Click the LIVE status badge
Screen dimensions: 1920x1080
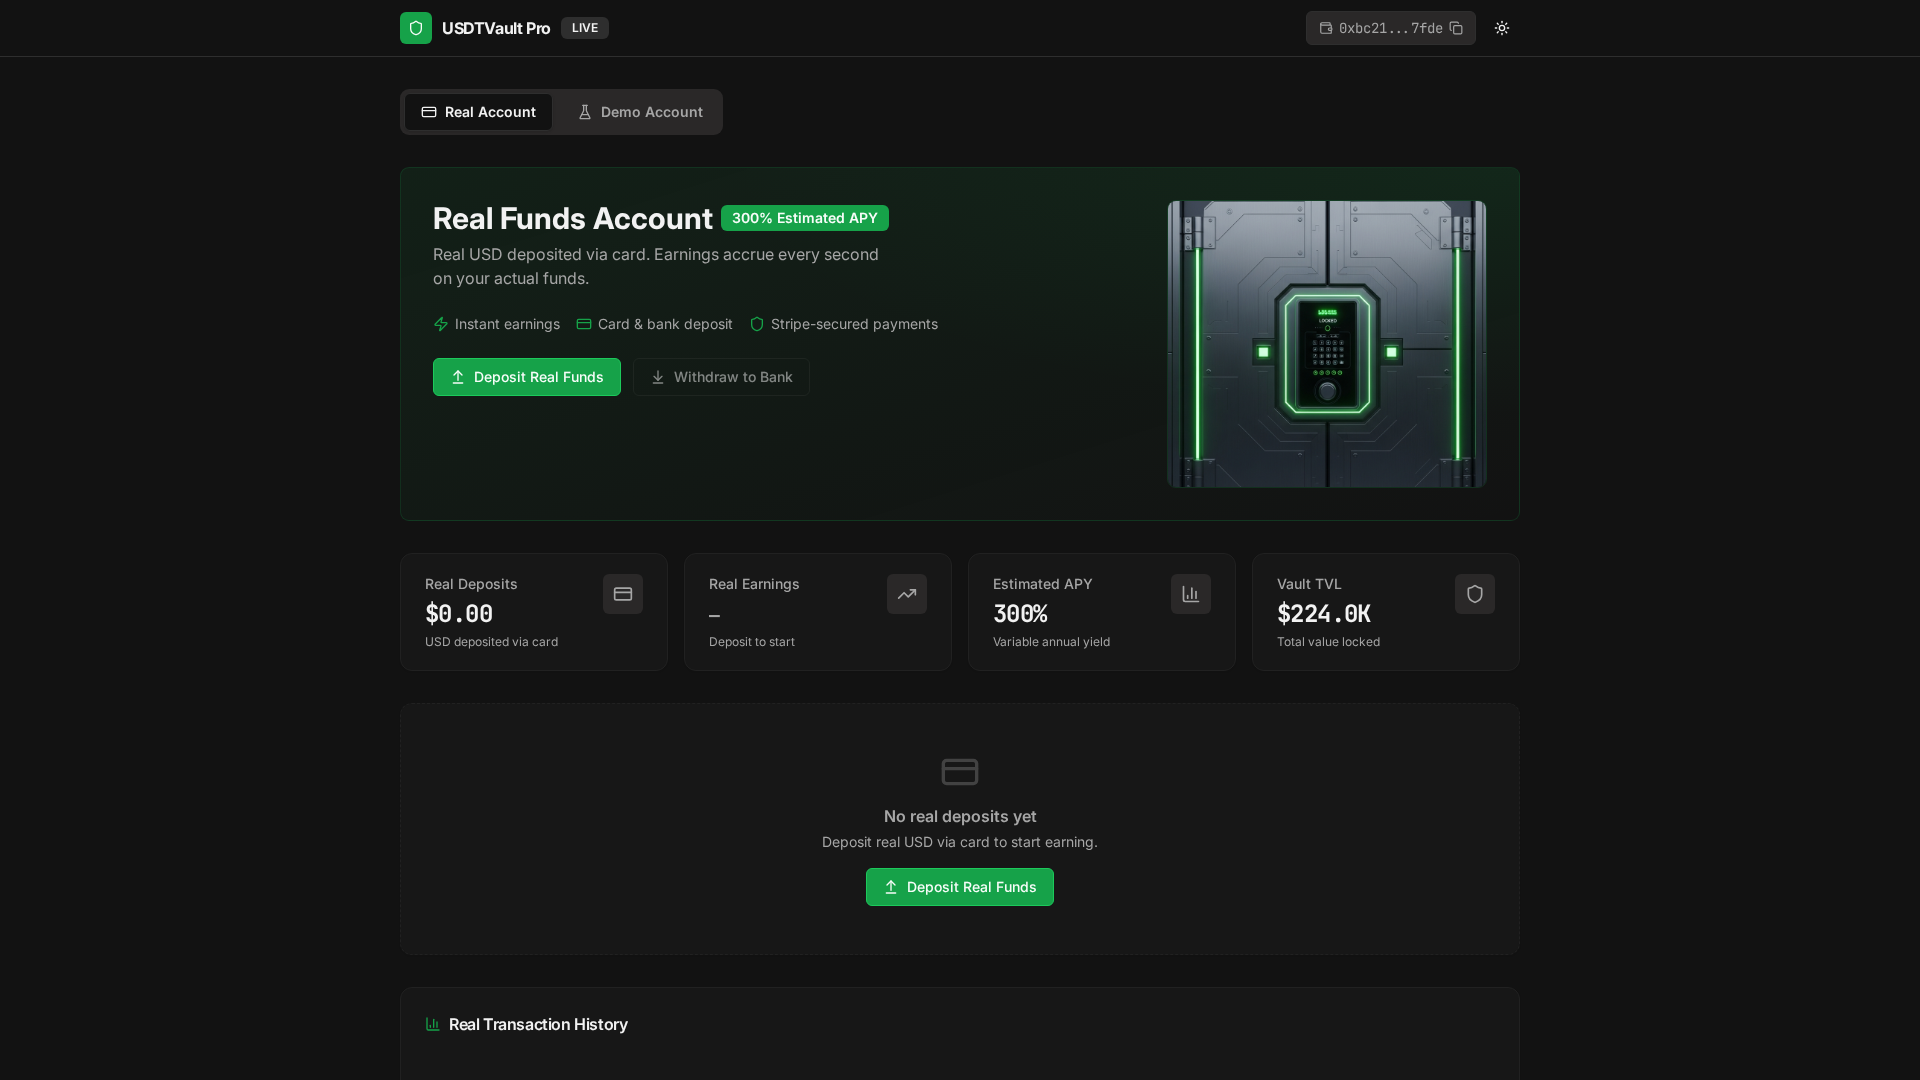(x=584, y=28)
